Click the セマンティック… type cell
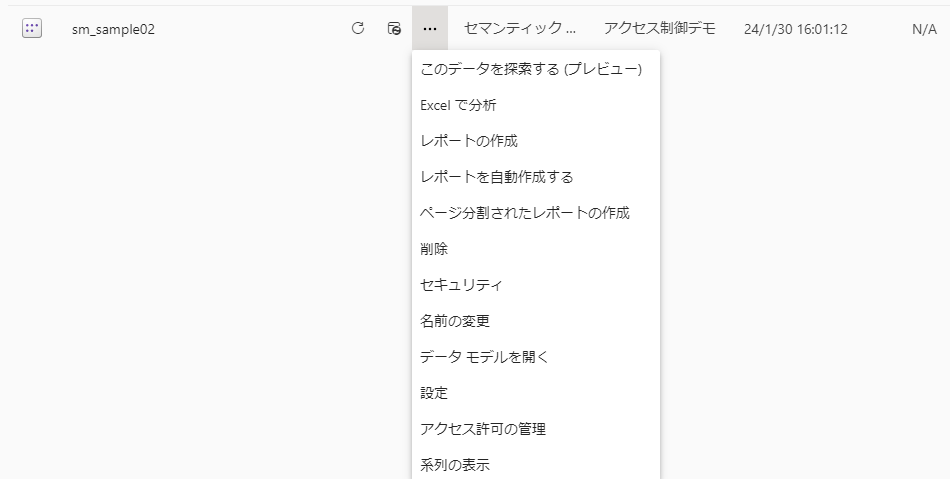Image resolution: width=950 pixels, height=479 pixels. (520, 28)
